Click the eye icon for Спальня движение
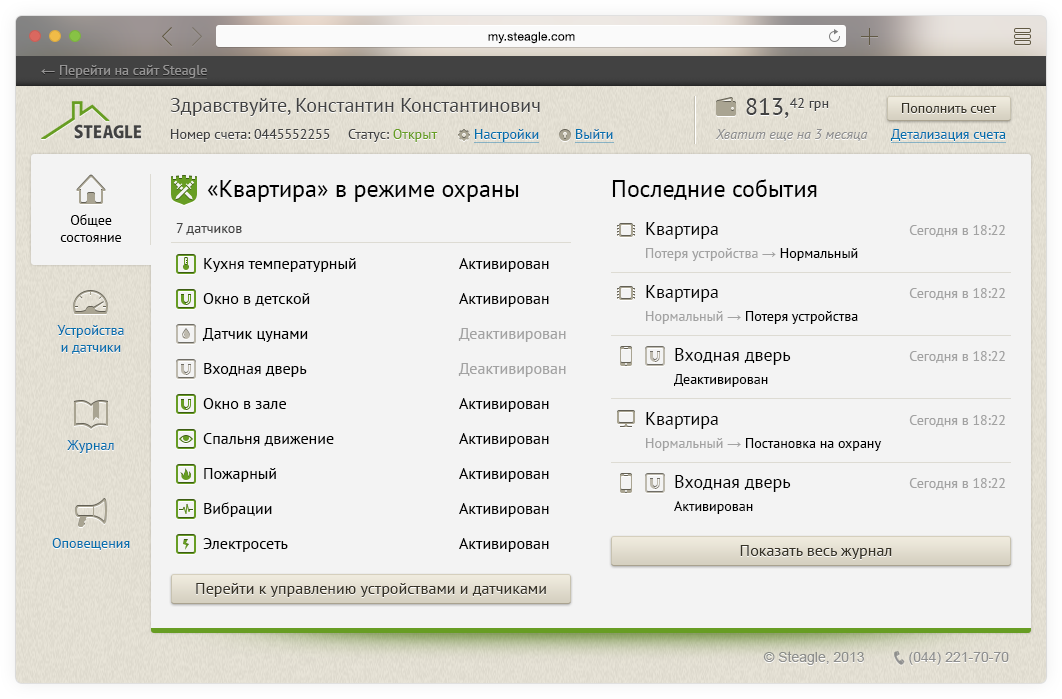This screenshot has width=1062, height=699. [186, 439]
